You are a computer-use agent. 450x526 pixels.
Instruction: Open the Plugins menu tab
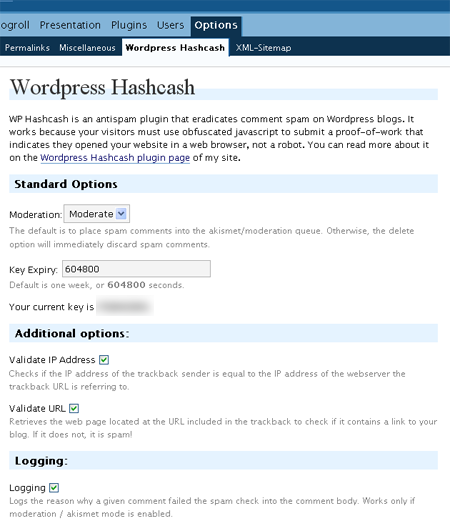click(129, 25)
